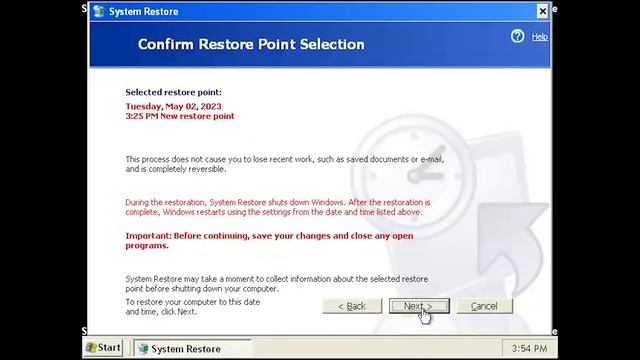Click the Next button to start restoration
Image resolution: width=640 pixels, height=360 pixels.
[419, 306]
